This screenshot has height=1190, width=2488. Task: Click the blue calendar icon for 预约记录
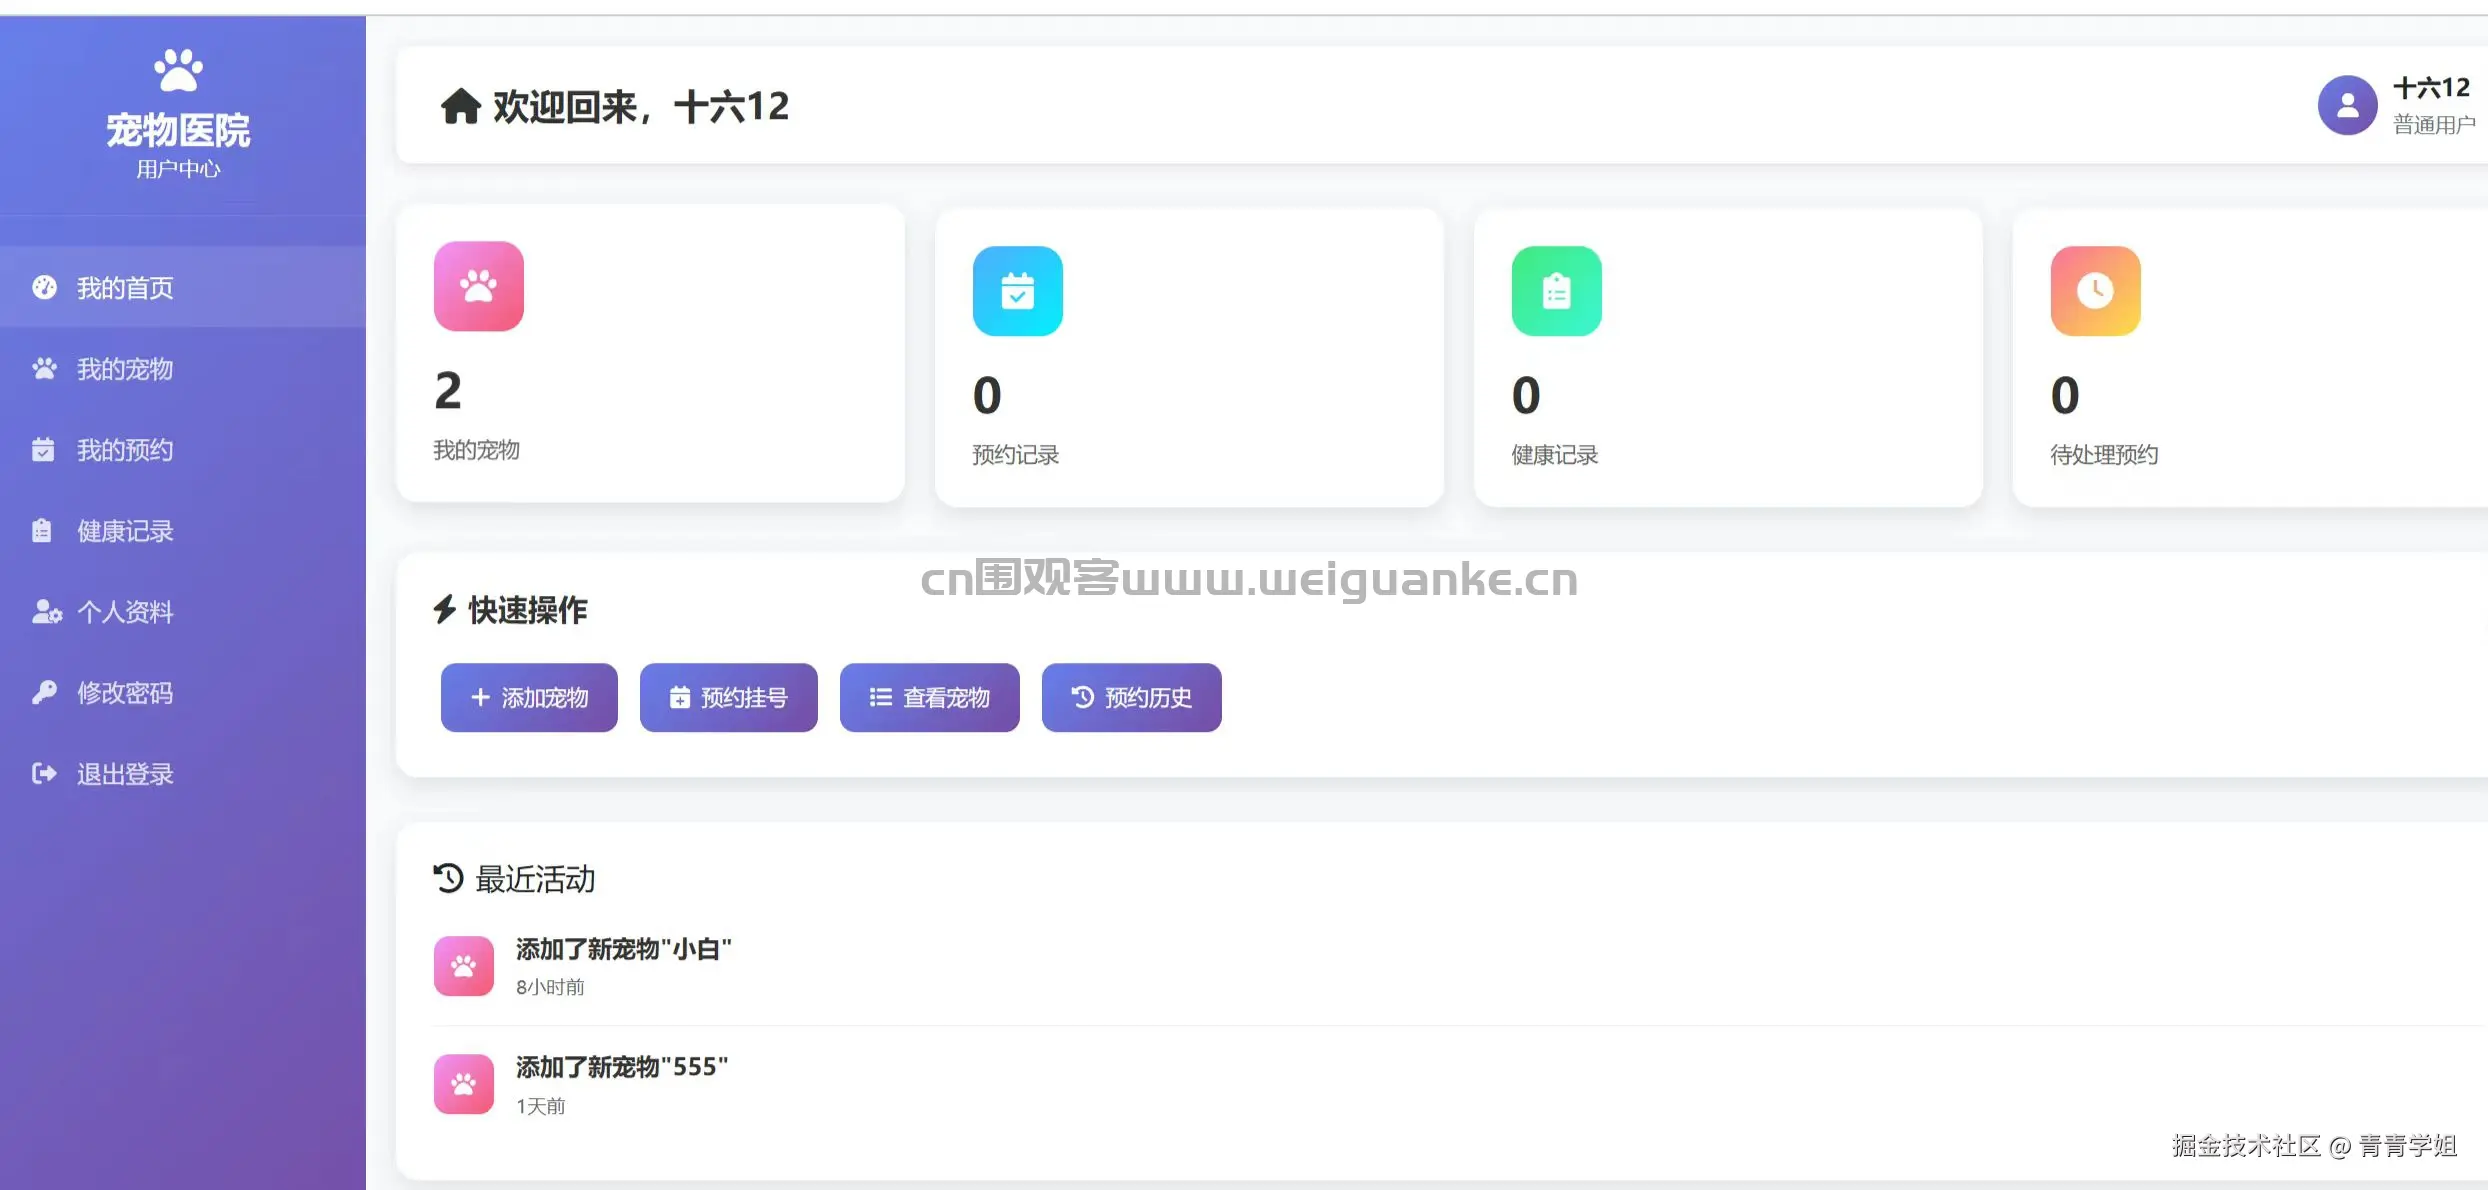click(x=1018, y=291)
